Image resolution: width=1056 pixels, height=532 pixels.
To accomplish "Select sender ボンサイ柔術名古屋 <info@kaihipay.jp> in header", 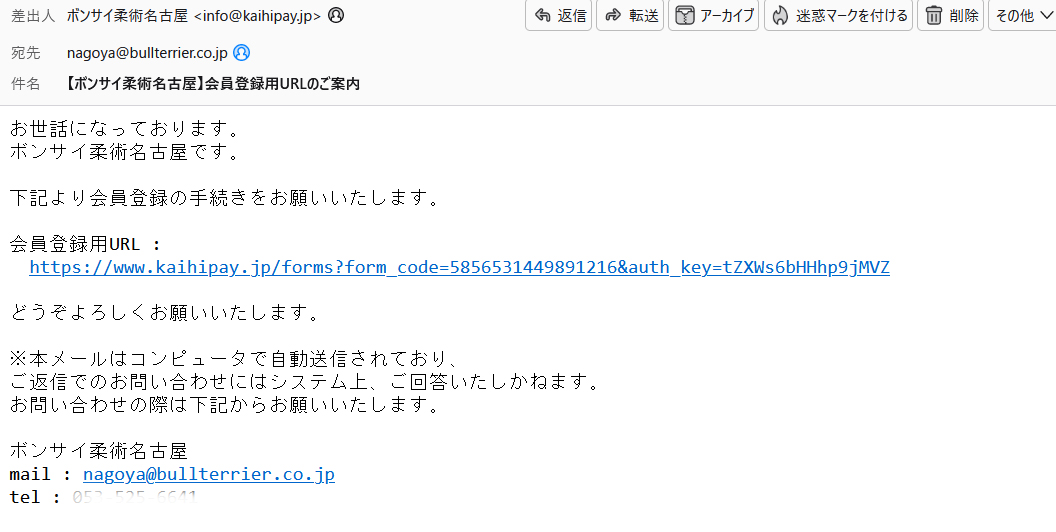I will pyautogui.click(x=194, y=15).
